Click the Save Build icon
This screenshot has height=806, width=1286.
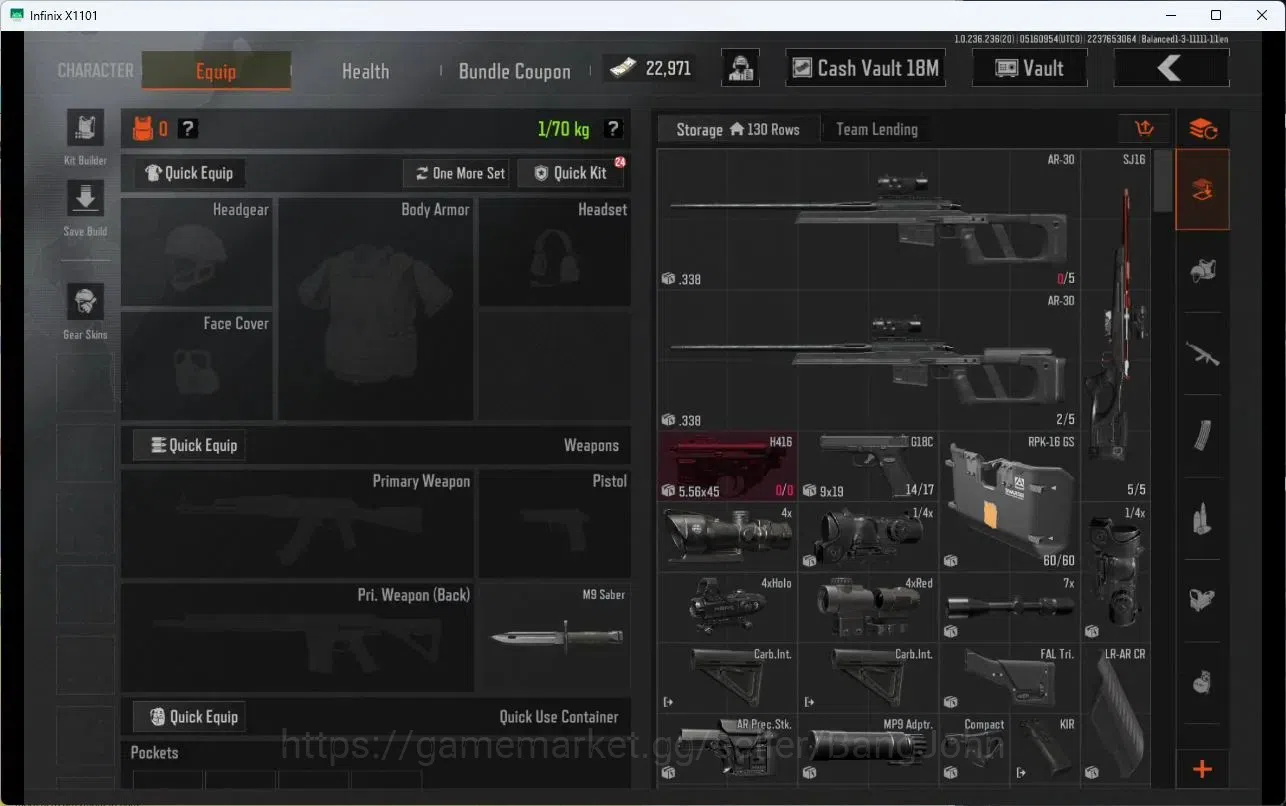tap(85, 199)
